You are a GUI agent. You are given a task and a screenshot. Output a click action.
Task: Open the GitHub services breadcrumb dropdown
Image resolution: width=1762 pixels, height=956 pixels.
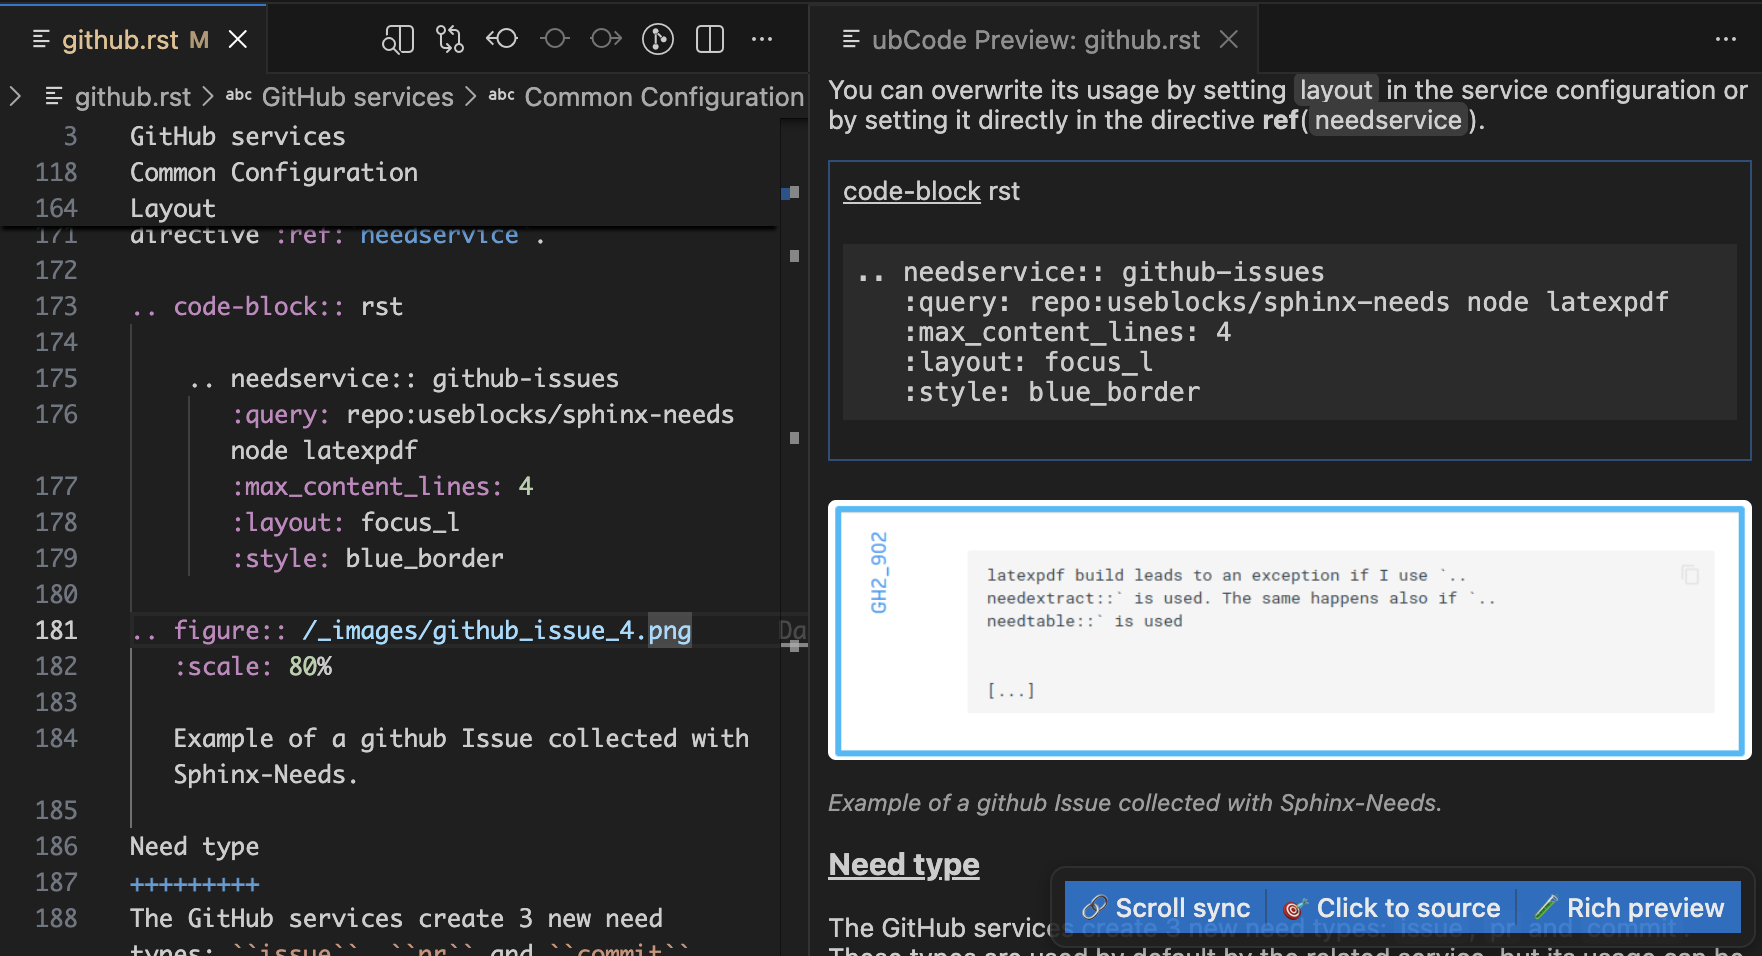(357, 97)
